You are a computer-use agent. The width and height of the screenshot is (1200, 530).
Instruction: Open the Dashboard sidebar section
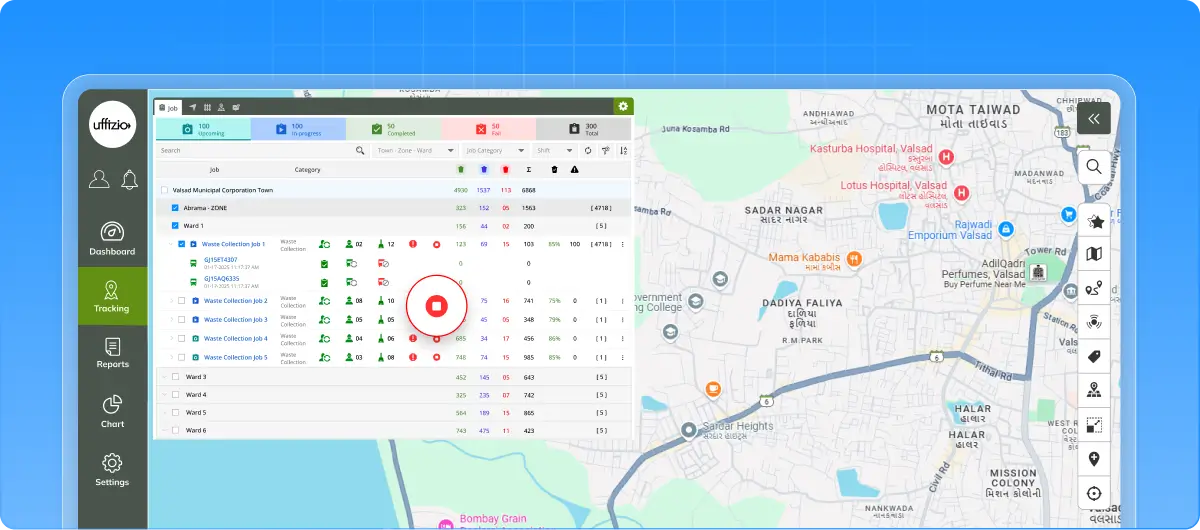[112, 238]
